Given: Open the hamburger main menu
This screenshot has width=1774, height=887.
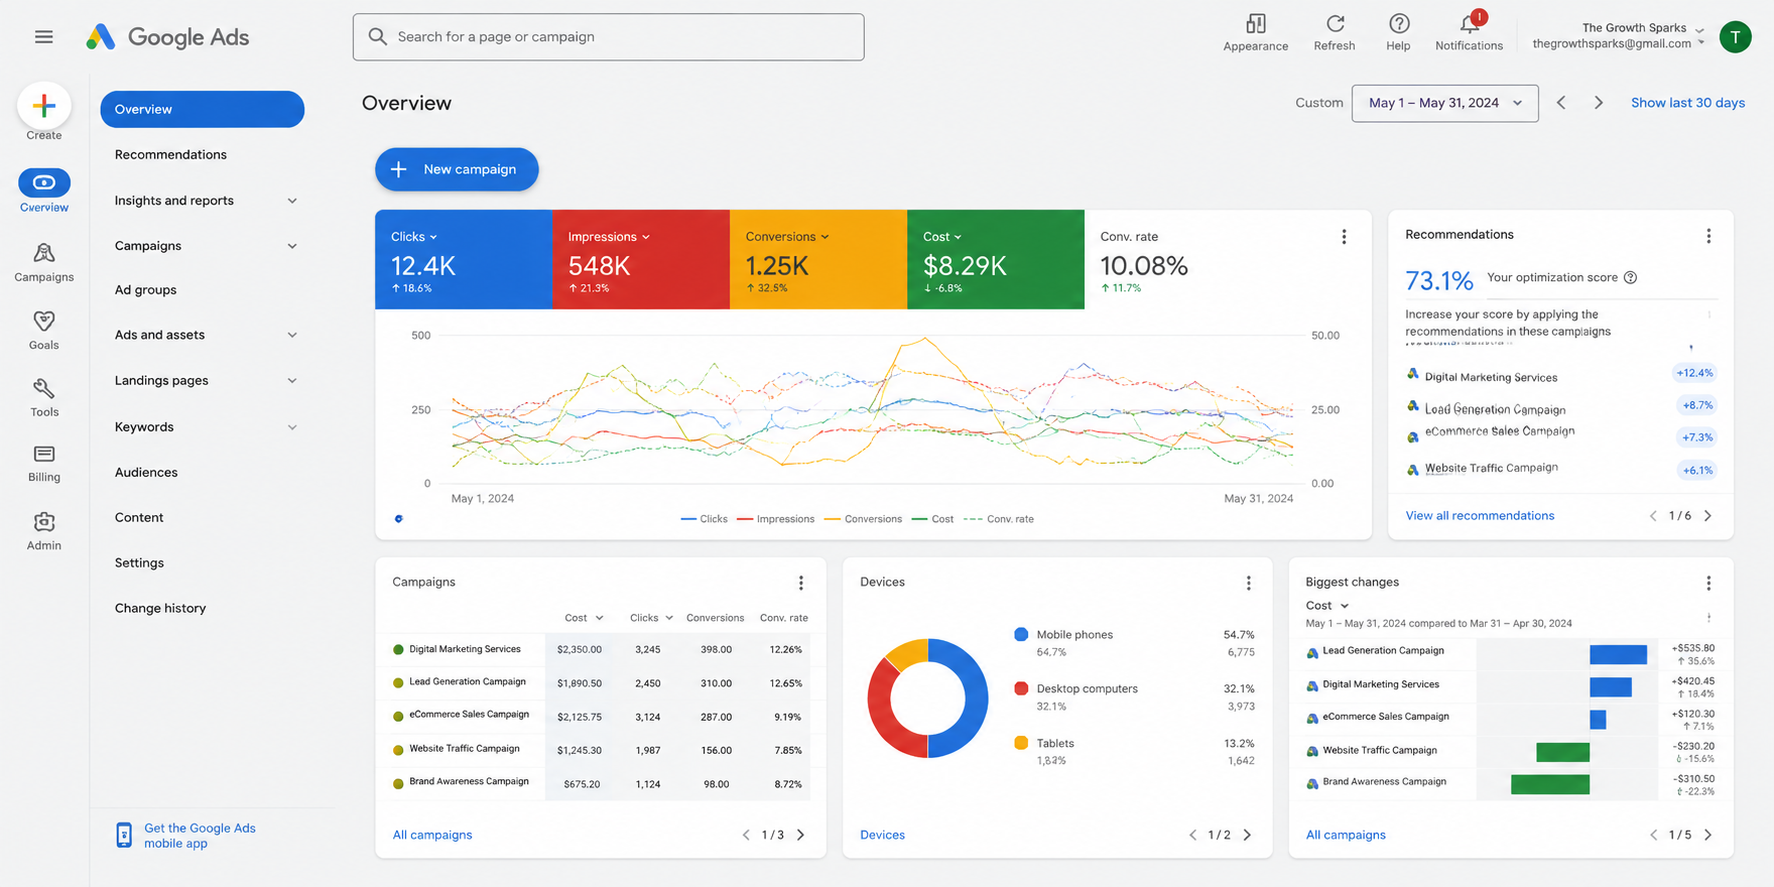Looking at the screenshot, I should point(44,37).
